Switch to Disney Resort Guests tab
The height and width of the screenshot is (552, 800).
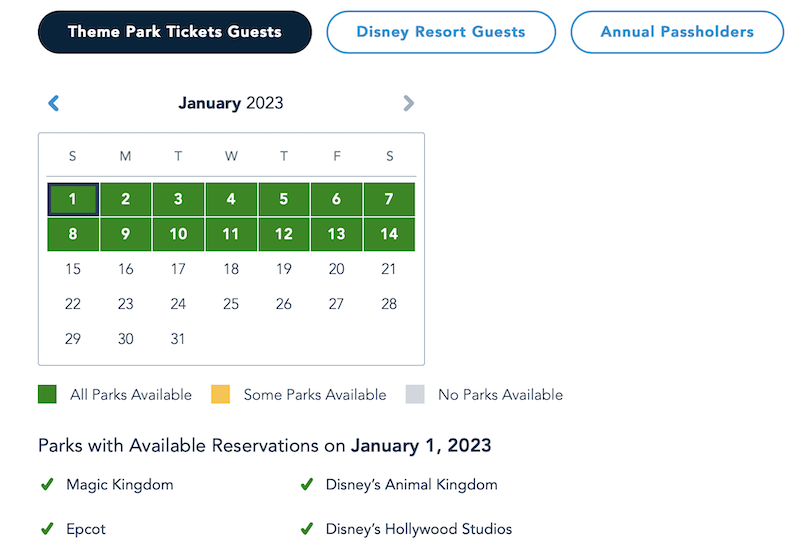point(441,32)
